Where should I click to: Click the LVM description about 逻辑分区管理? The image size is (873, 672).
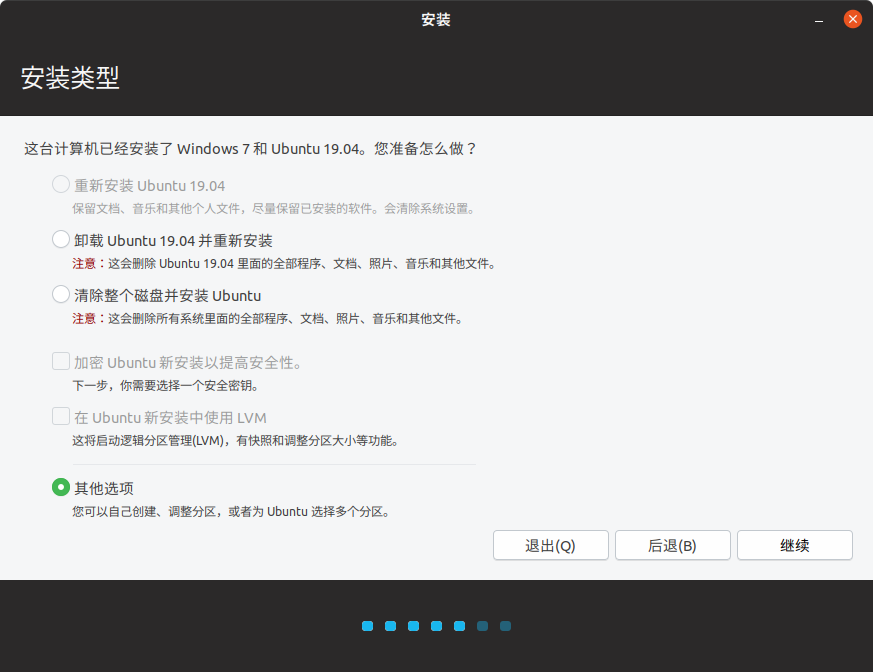(x=236, y=440)
